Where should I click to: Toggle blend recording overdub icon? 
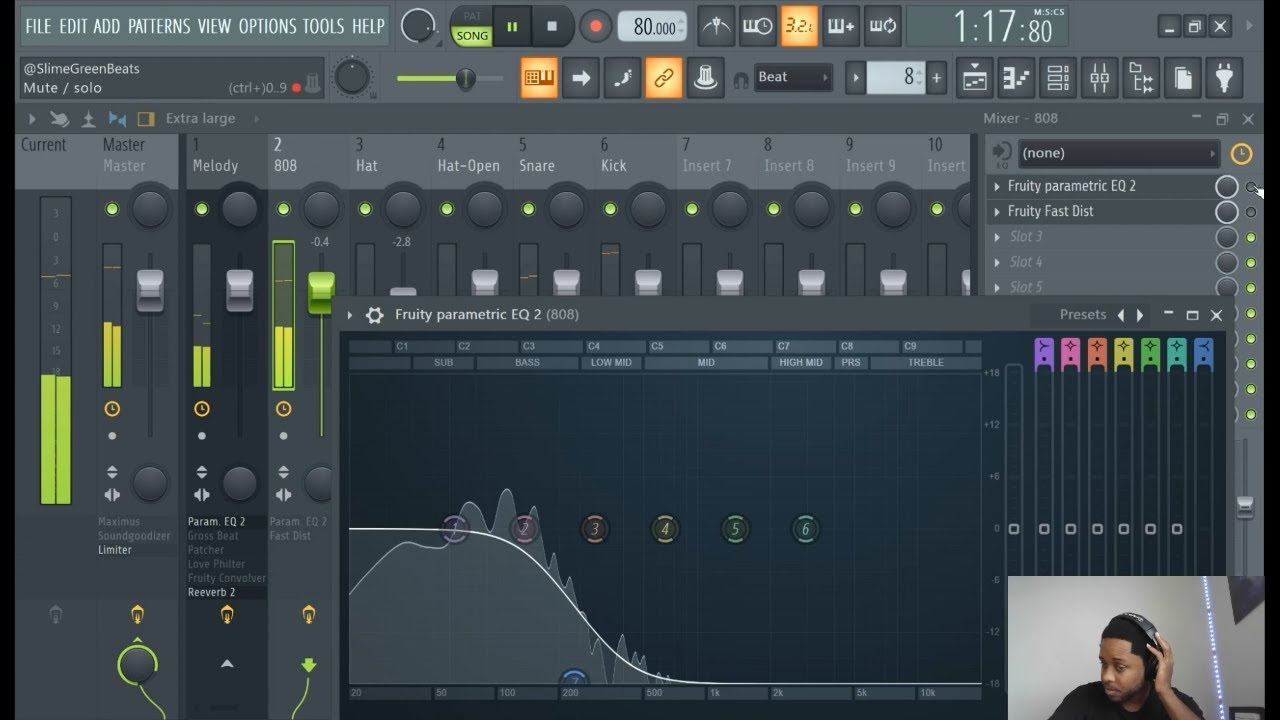[841, 27]
